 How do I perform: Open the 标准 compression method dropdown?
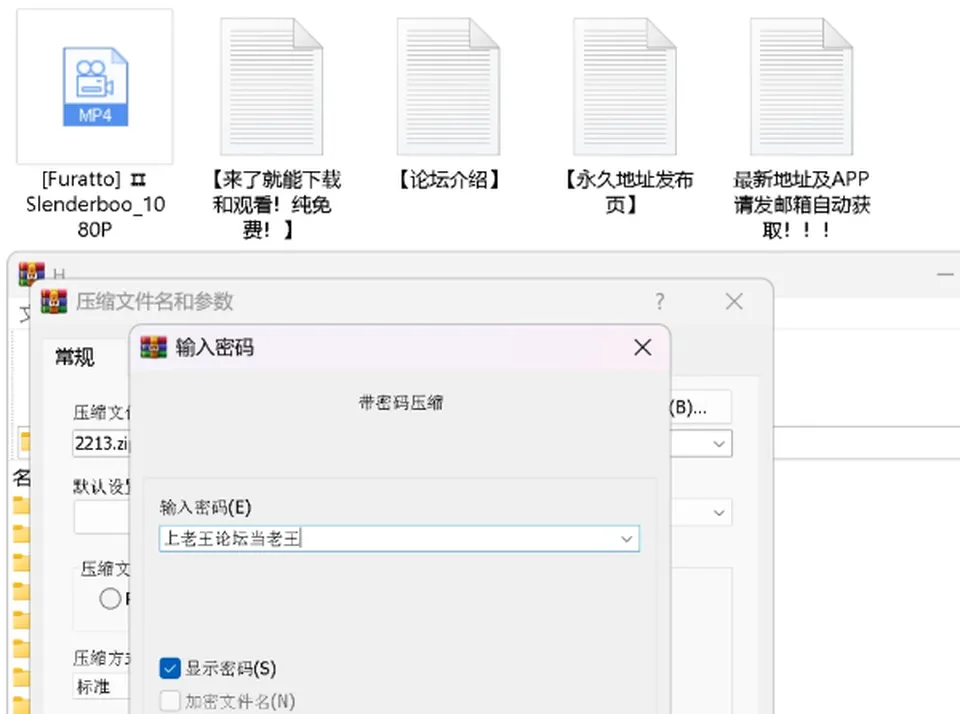tap(102, 686)
